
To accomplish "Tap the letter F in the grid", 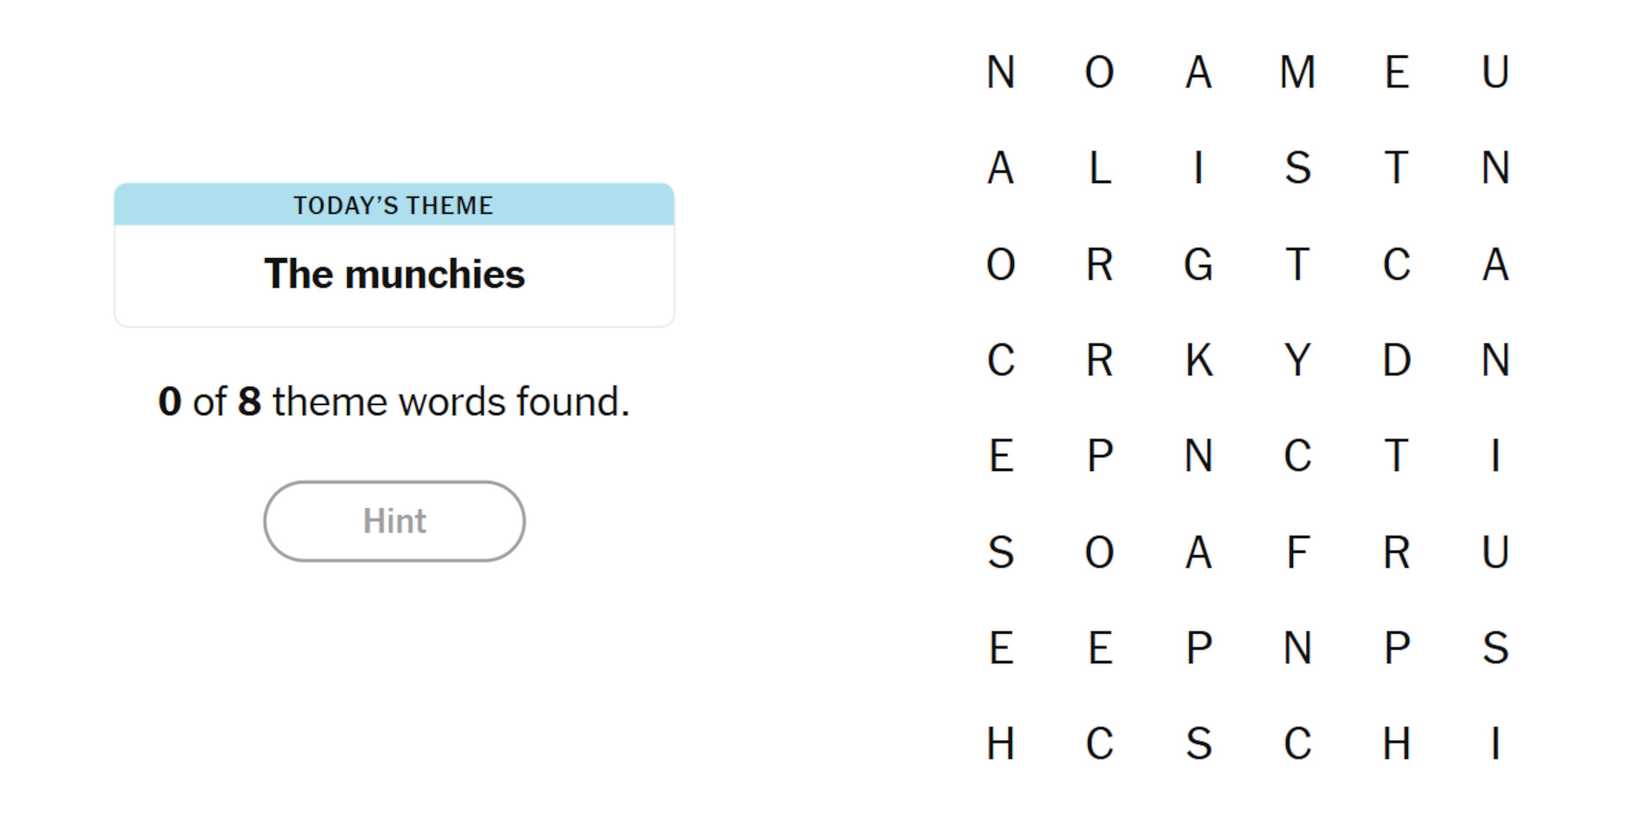I will (1297, 552).
